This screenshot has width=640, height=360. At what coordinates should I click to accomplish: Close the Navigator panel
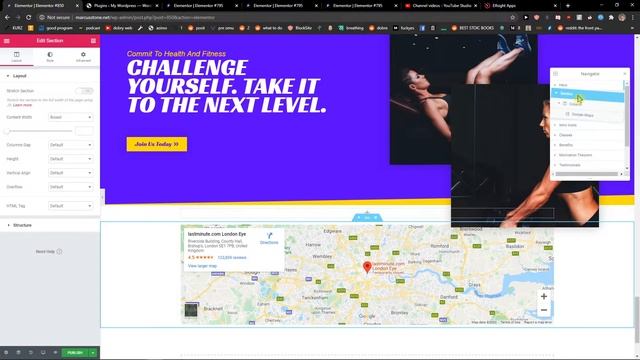[x=624, y=74]
